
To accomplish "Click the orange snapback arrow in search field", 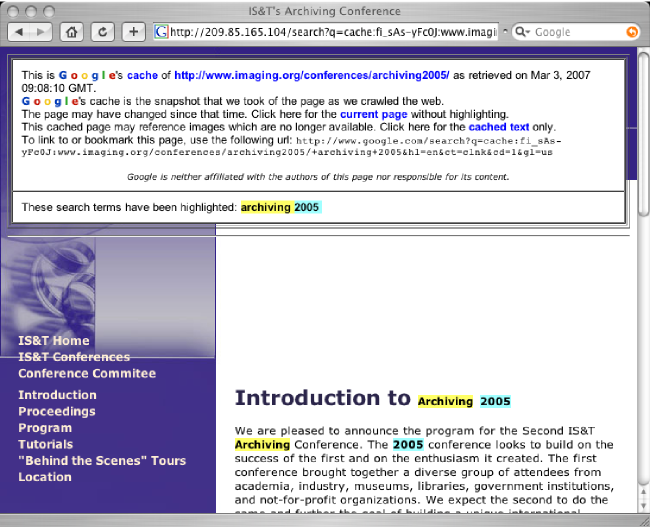I will point(632,31).
